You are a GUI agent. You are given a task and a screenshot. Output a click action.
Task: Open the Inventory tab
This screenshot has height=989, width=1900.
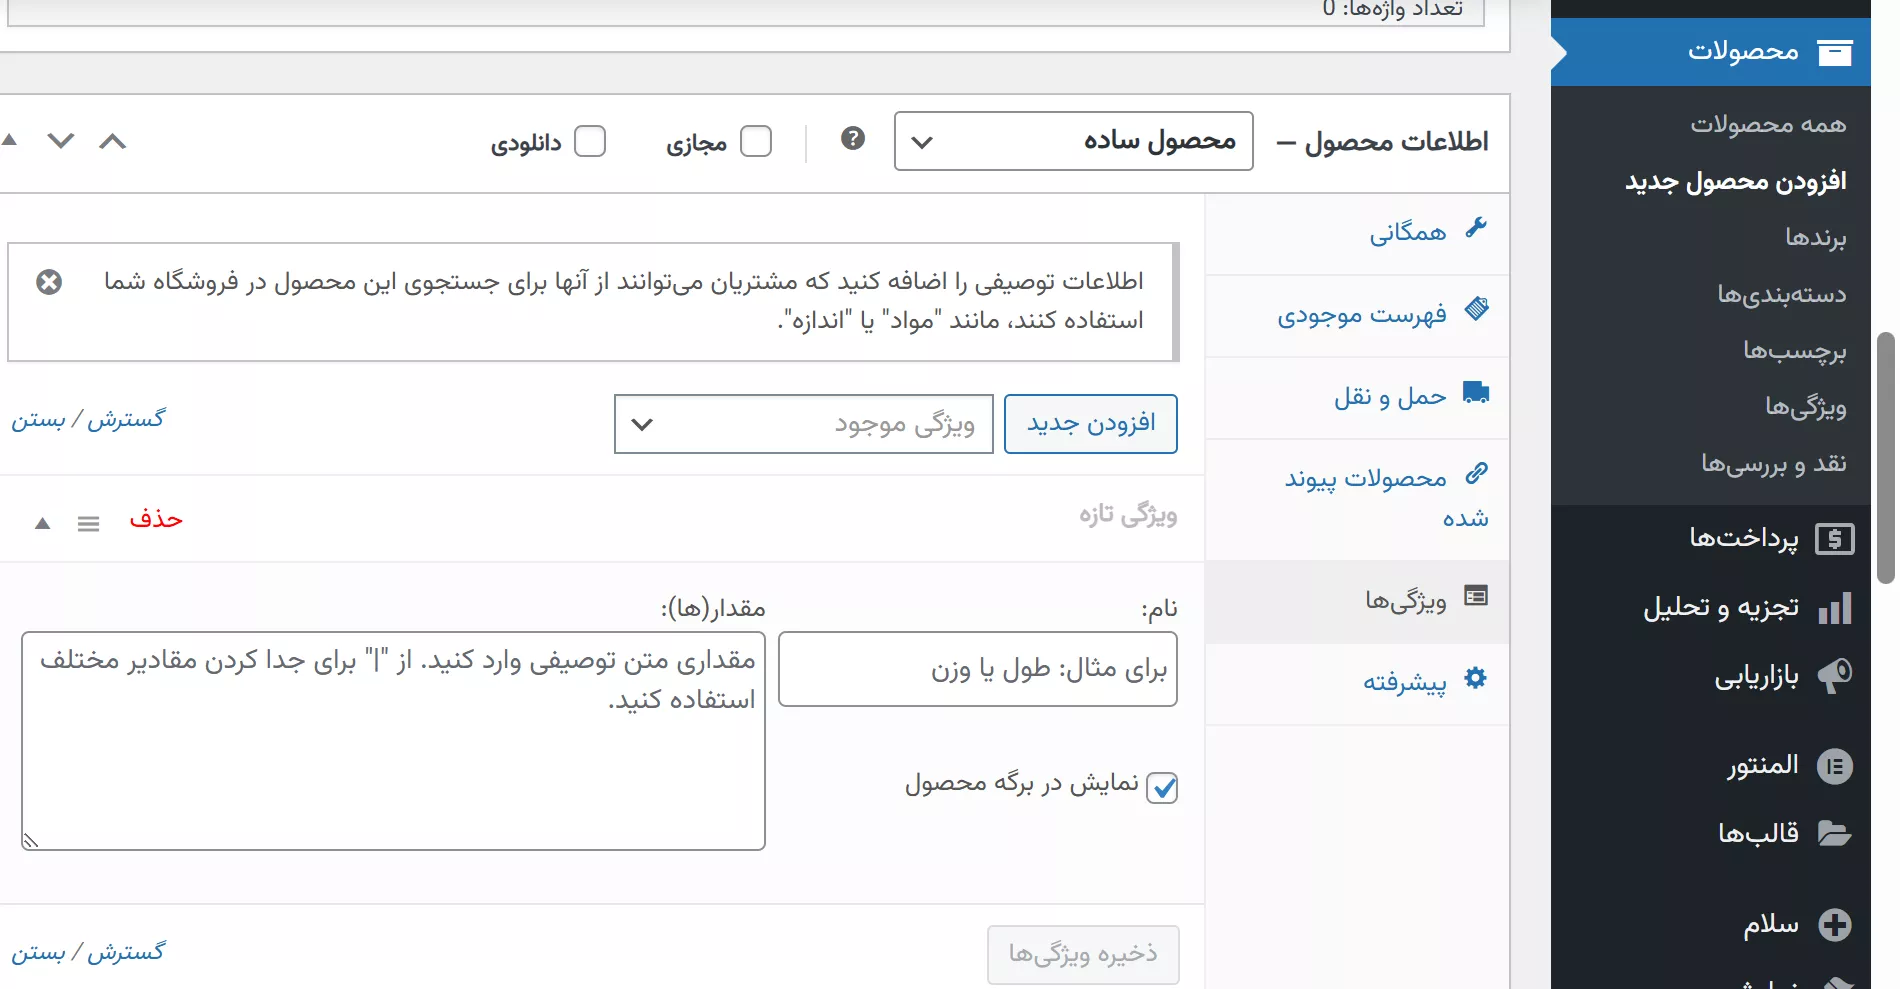(1361, 316)
